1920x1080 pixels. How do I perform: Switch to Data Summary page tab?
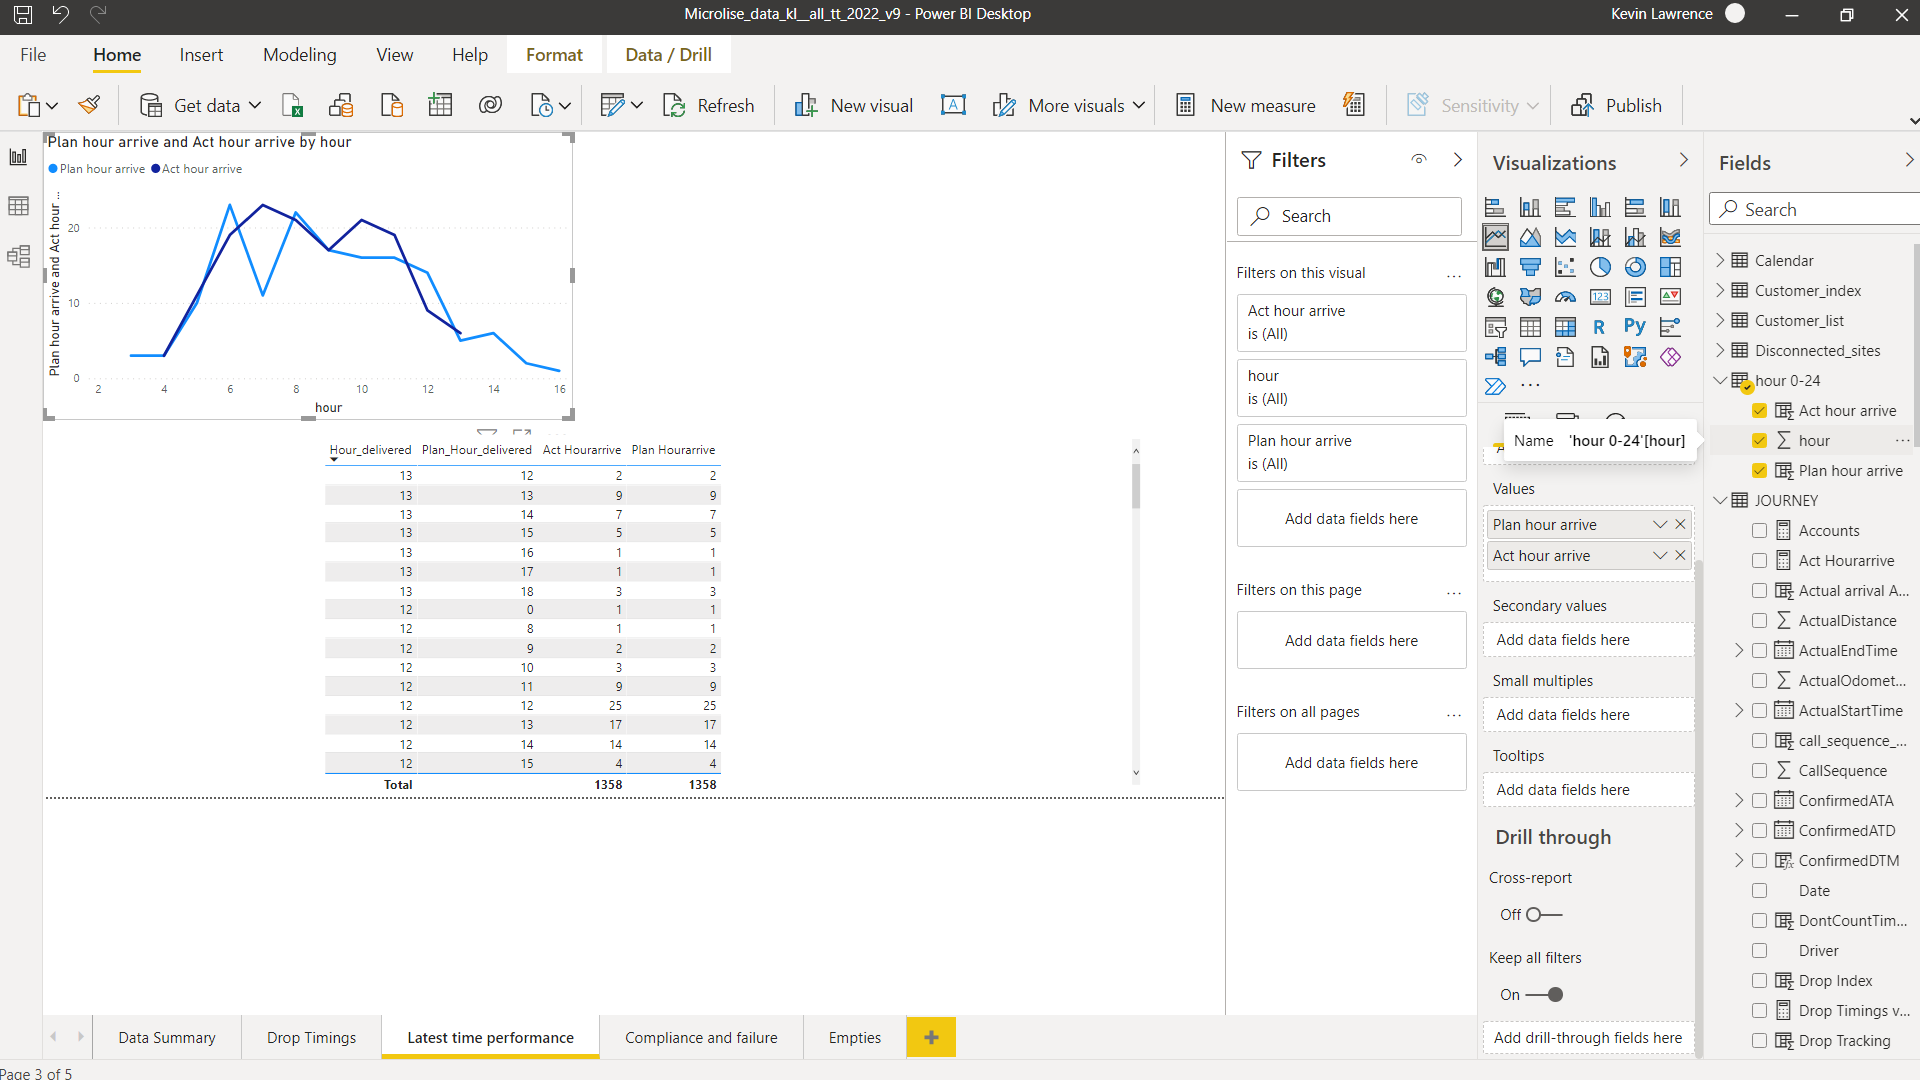tap(167, 1038)
